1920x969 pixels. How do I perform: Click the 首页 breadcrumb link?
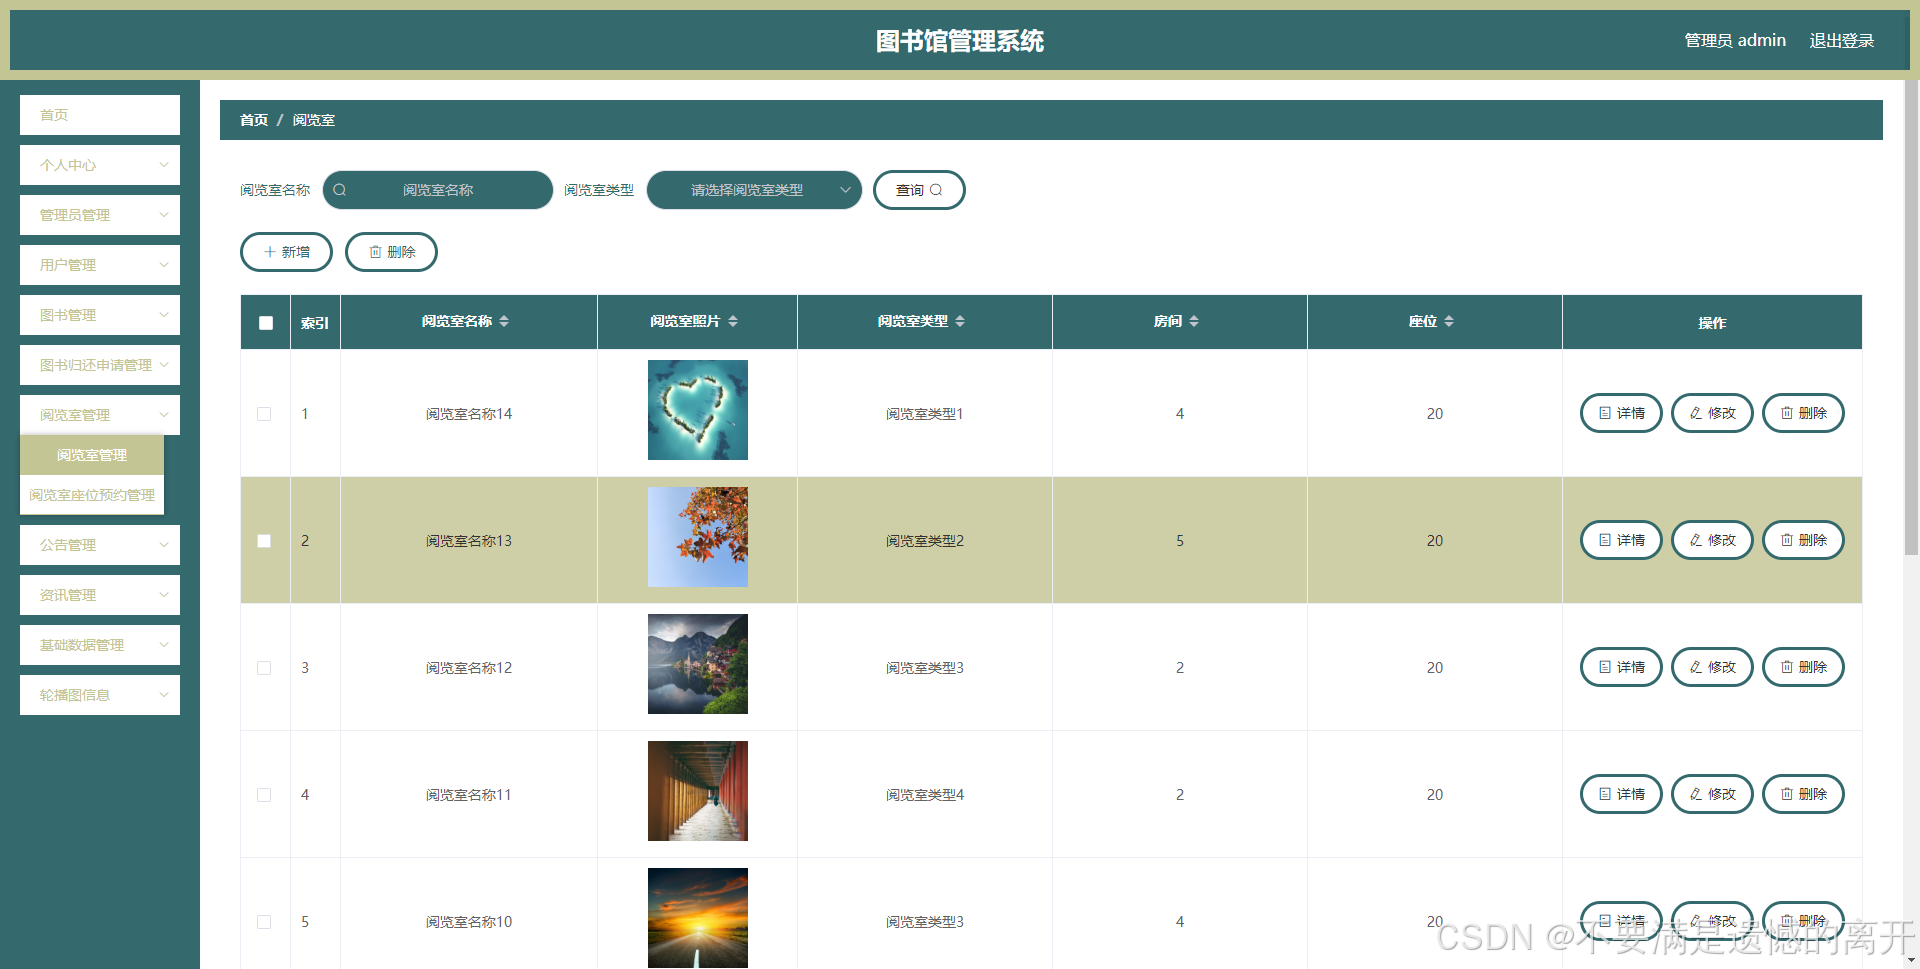point(253,119)
